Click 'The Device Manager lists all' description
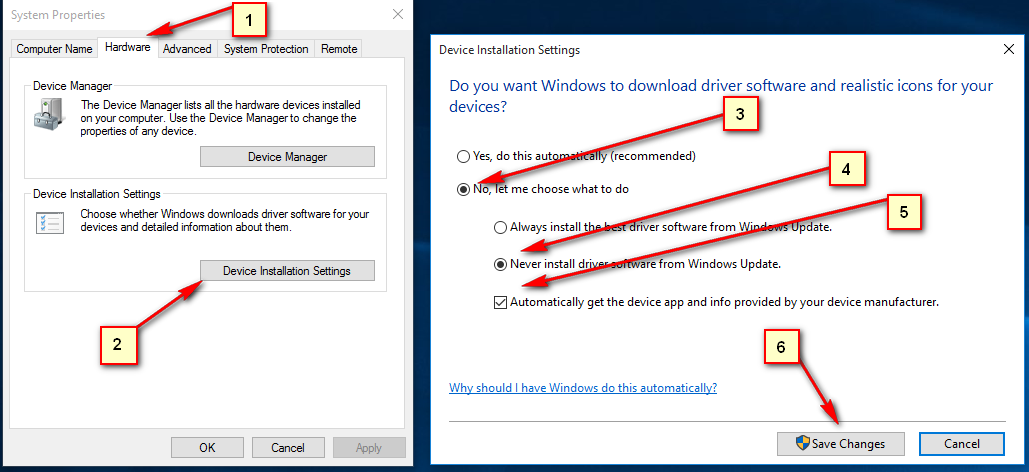Image resolution: width=1029 pixels, height=472 pixels. [220, 118]
